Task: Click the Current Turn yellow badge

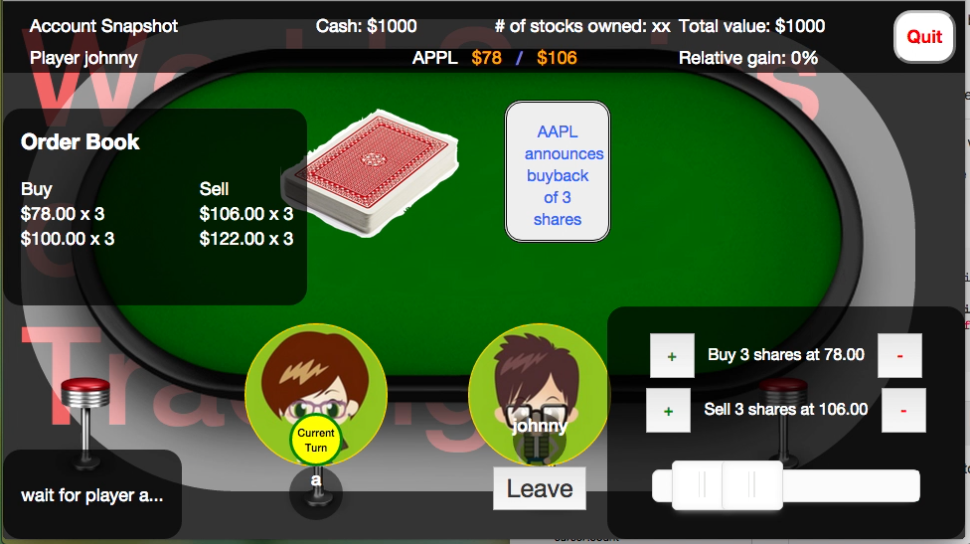Action: tap(315, 440)
